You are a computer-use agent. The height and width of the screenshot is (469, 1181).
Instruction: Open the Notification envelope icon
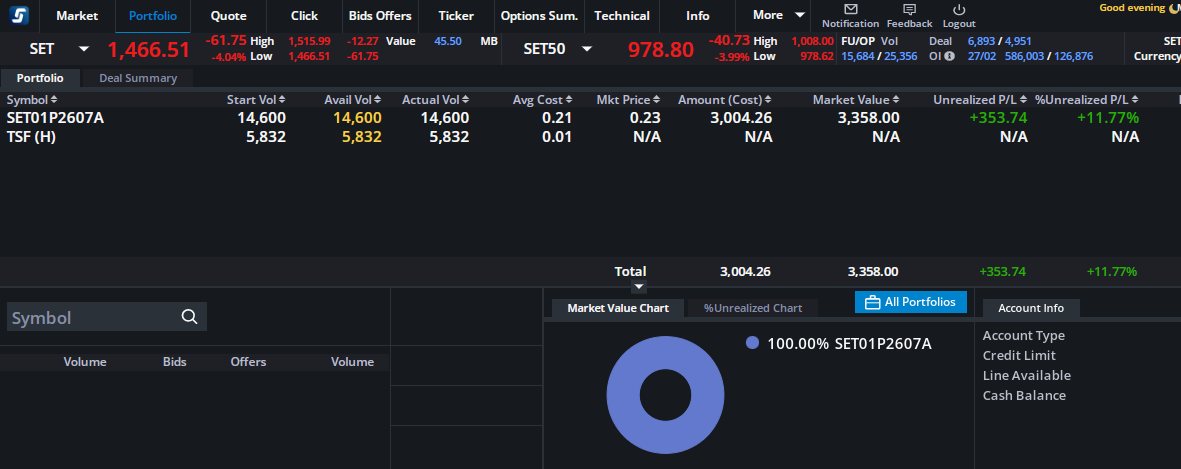point(850,9)
